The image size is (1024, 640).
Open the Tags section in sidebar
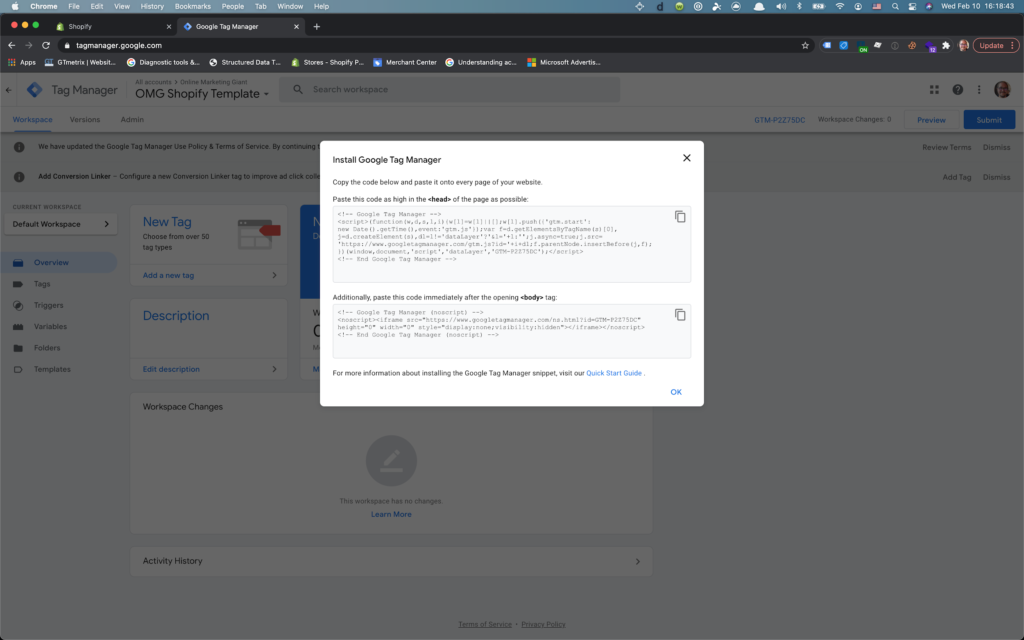(42, 284)
